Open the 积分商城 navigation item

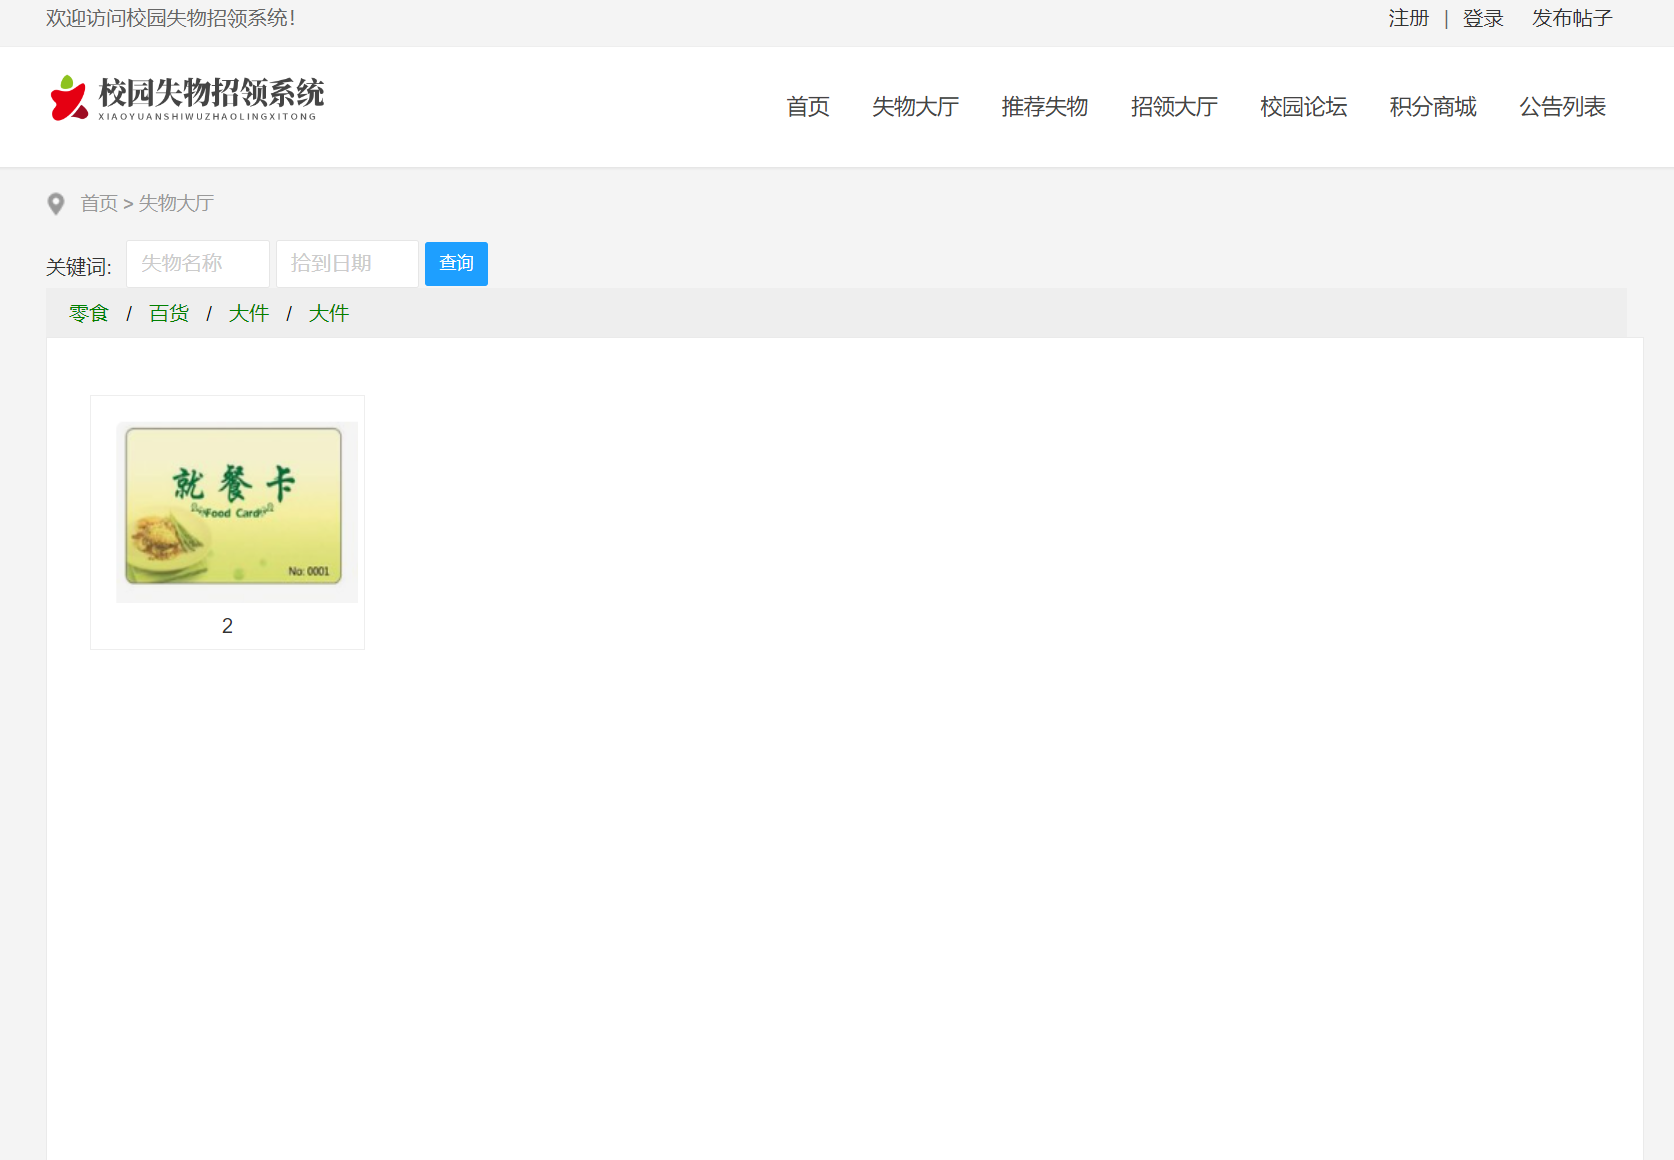(1432, 107)
